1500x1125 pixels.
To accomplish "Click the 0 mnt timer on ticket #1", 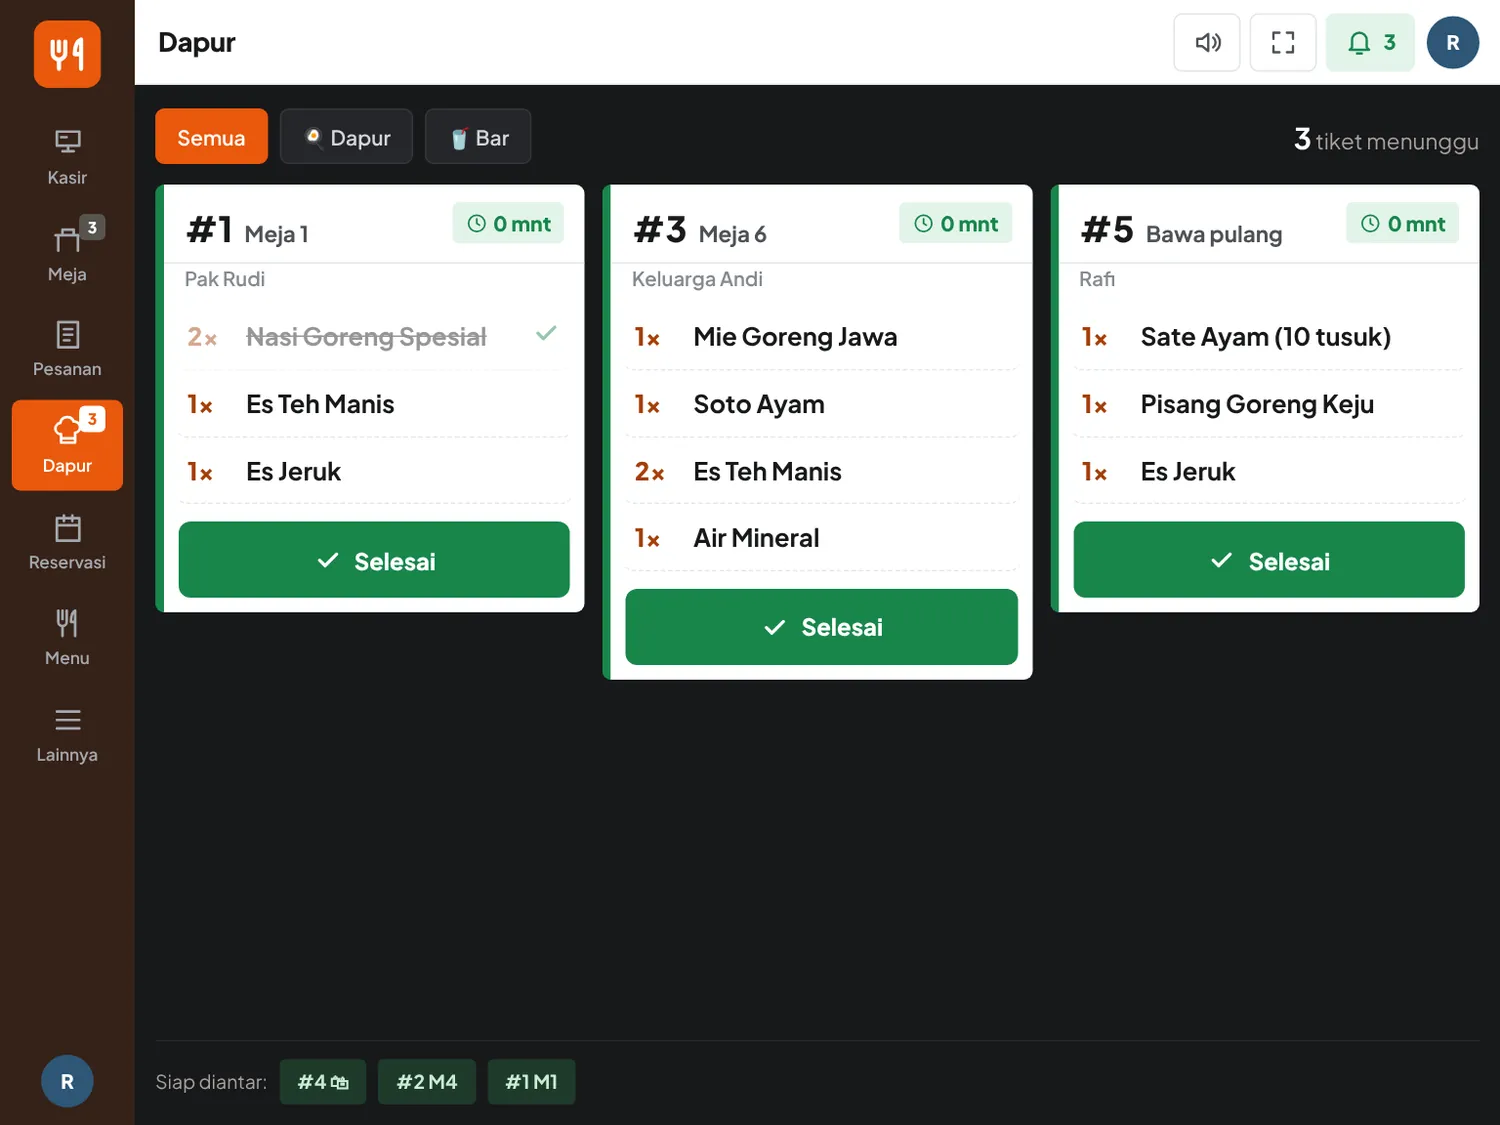I will point(509,224).
